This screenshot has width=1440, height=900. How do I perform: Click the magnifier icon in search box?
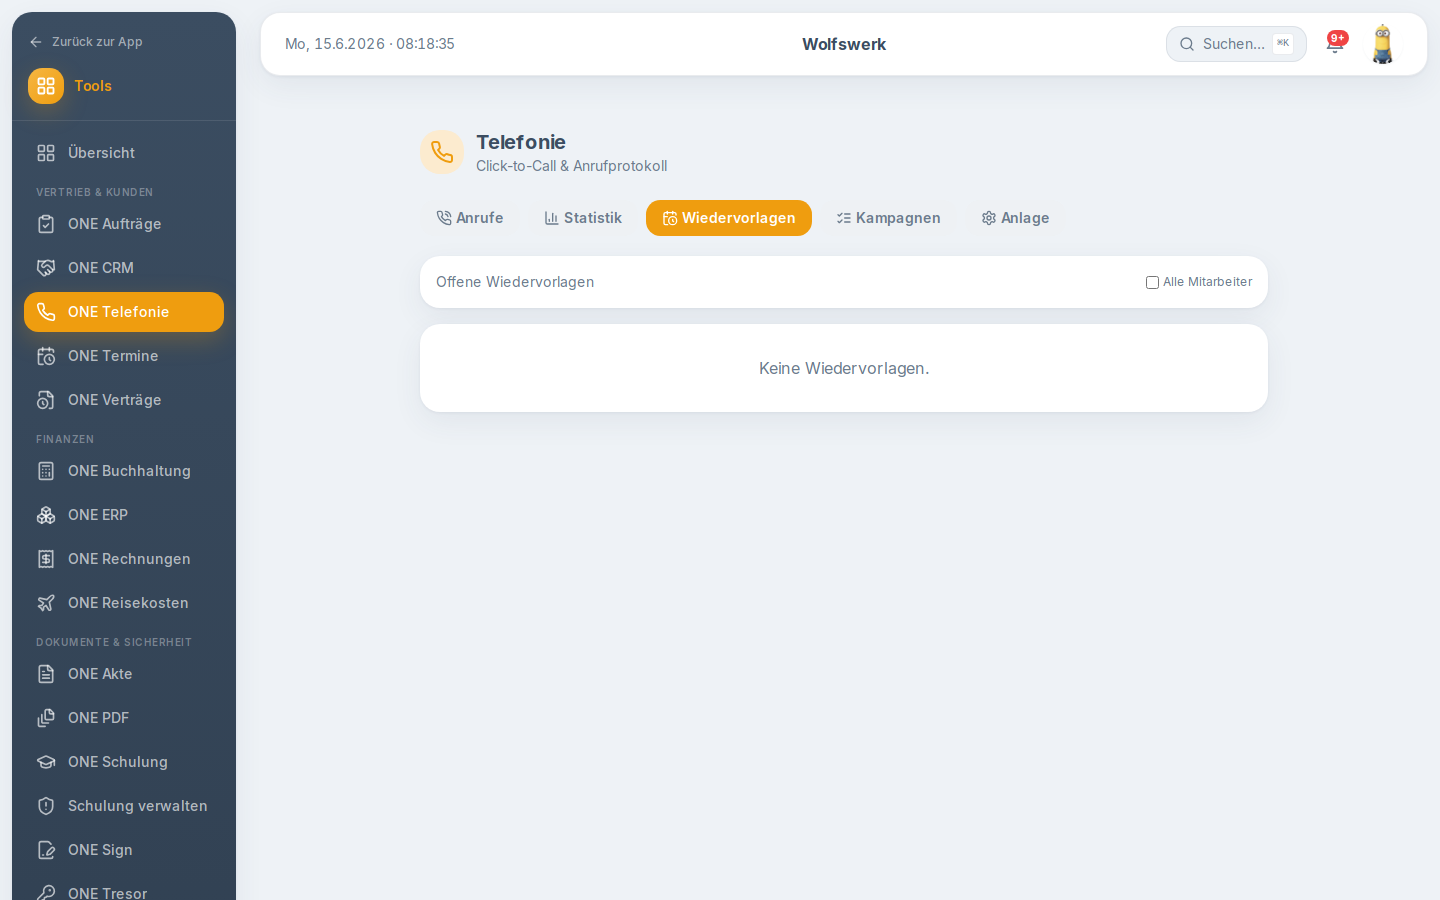[x=1187, y=44]
